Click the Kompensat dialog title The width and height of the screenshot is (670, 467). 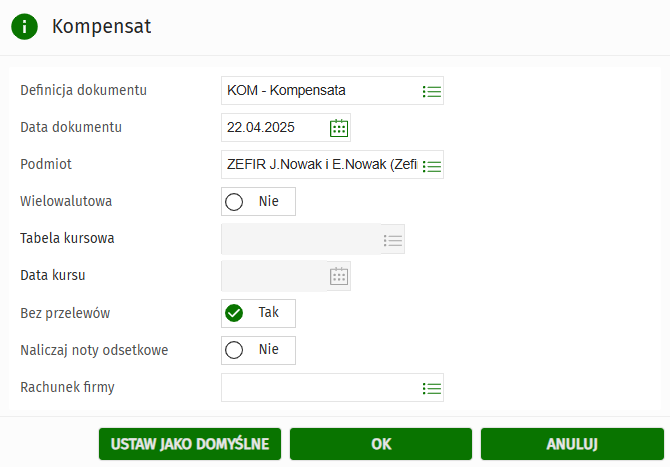pyautogui.click(x=101, y=27)
